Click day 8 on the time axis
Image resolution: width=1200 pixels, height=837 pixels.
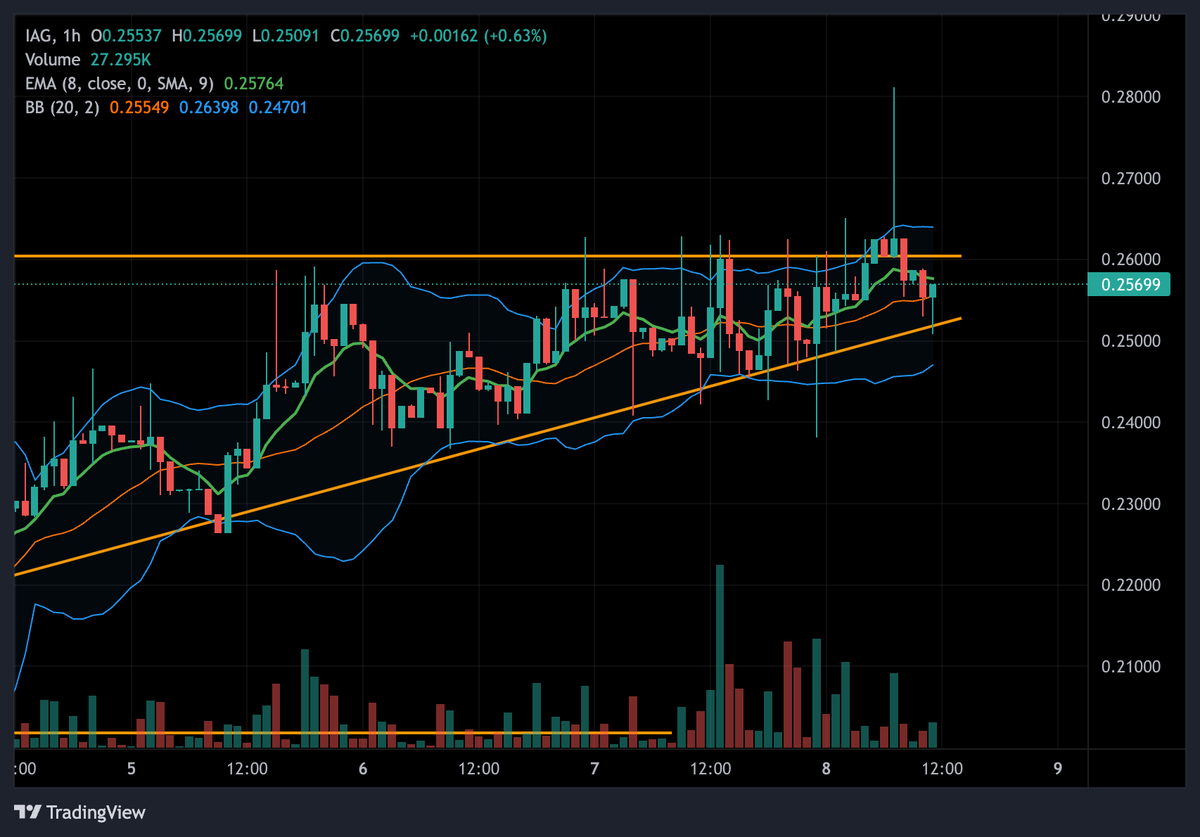coord(826,769)
